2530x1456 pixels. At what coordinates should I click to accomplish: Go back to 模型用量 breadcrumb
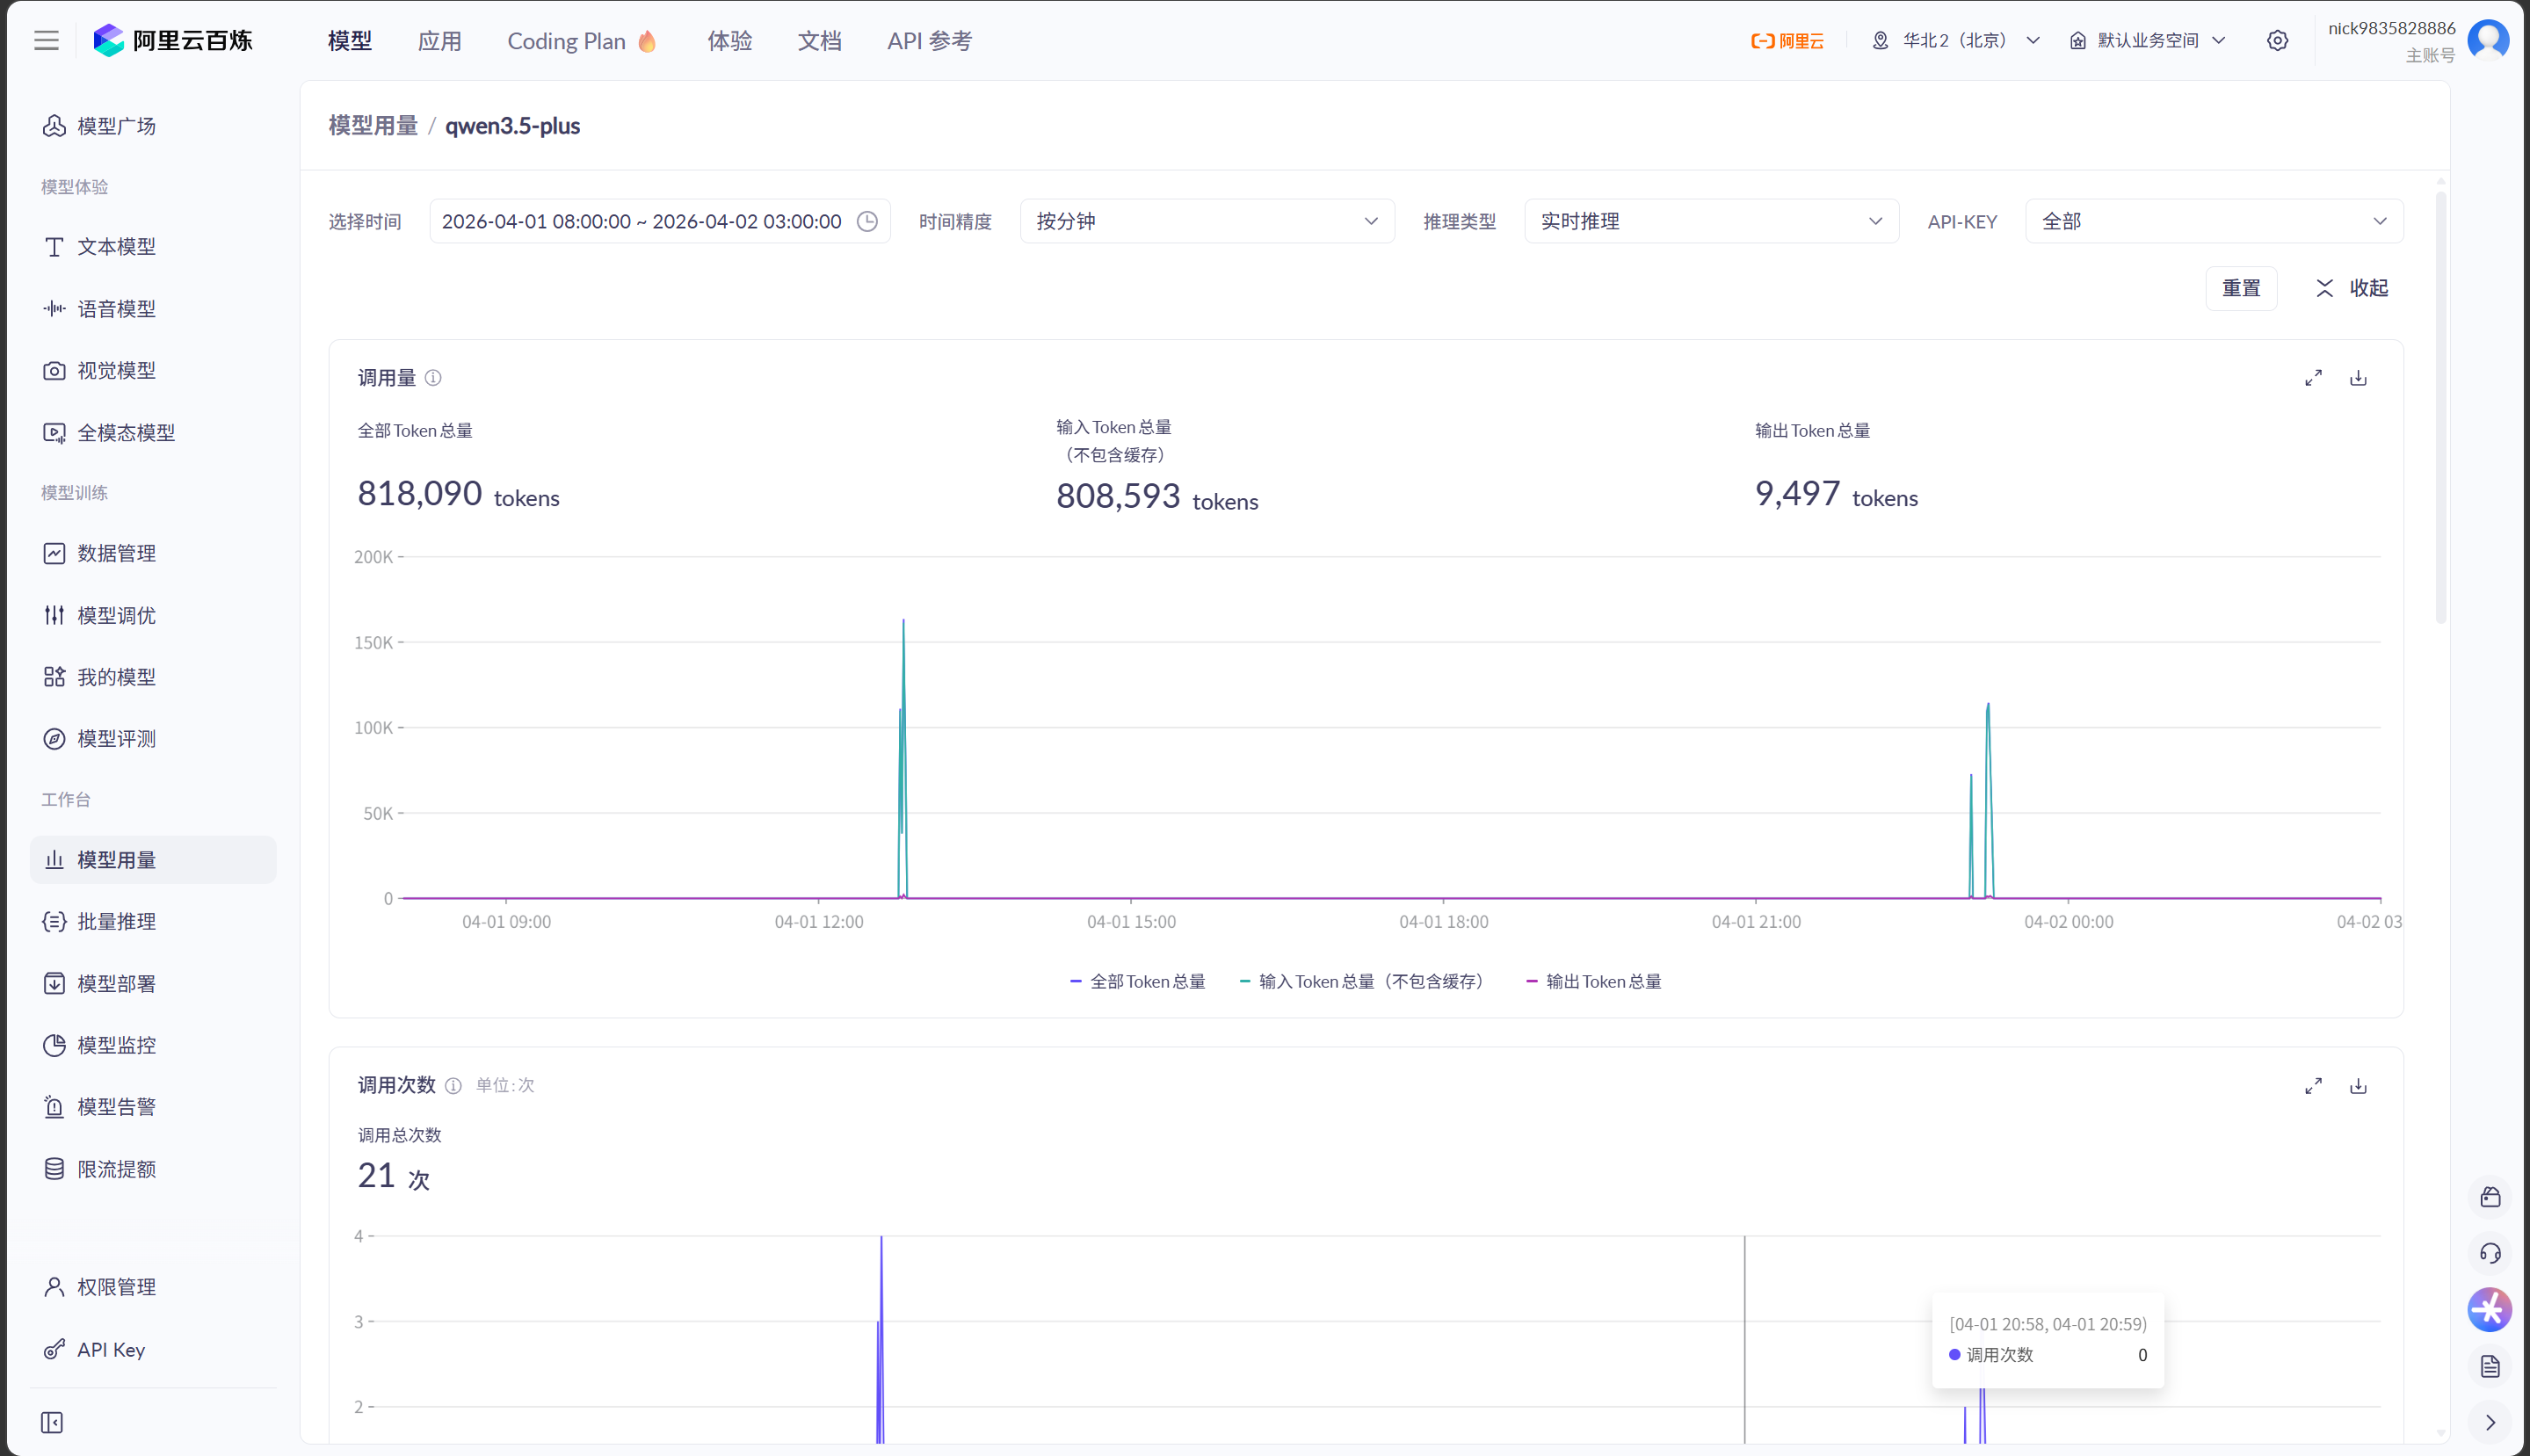(x=373, y=126)
